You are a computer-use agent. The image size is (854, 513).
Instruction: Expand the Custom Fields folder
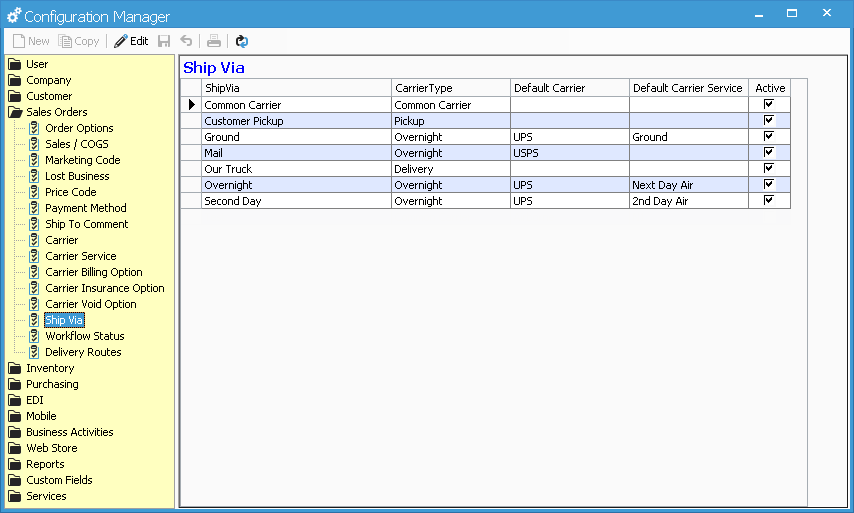50,480
